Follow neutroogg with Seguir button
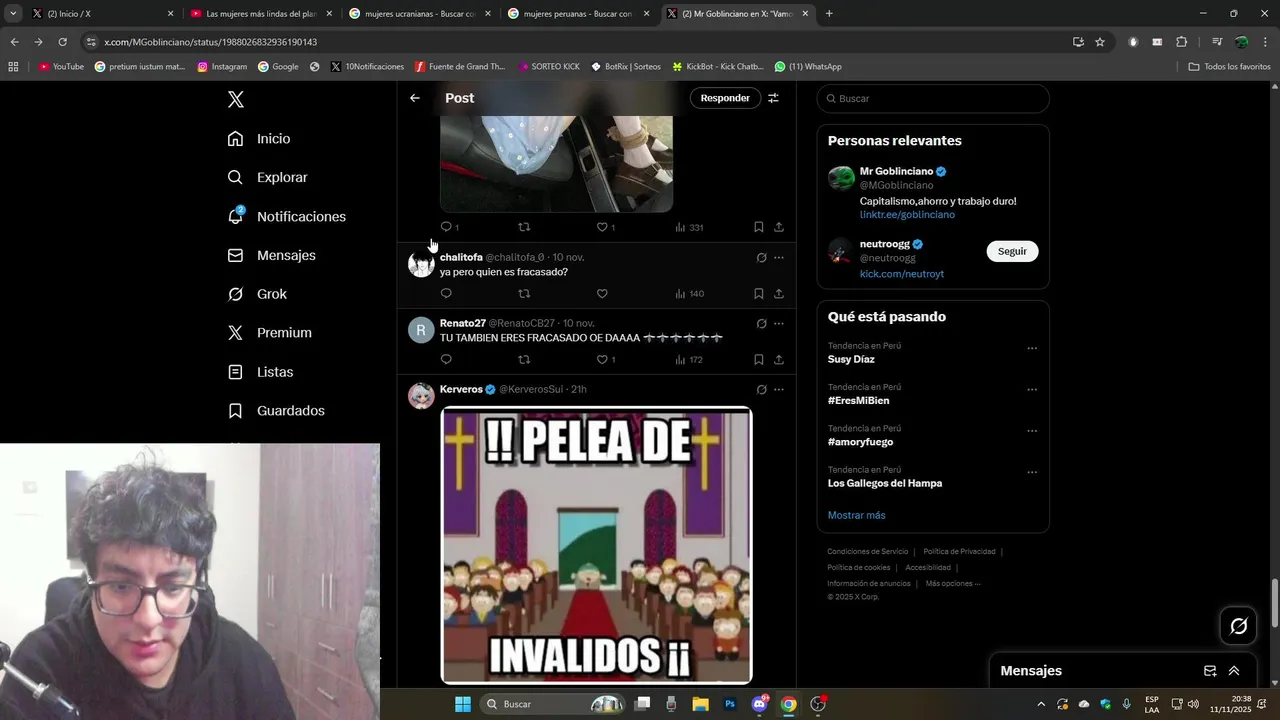Viewport: 1280px width, 720px height. click(x=1012, y=251)
